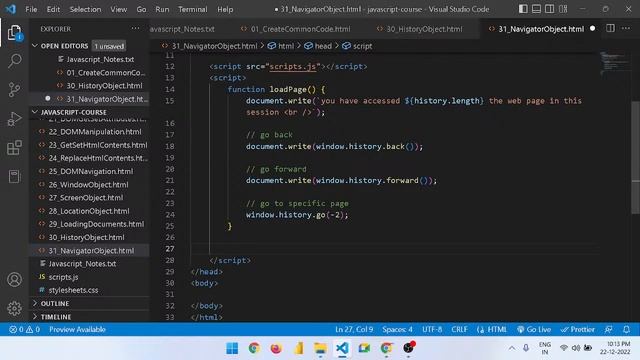Open the Run menu
This screenshot has width=640, height=360.
point(162,9)
